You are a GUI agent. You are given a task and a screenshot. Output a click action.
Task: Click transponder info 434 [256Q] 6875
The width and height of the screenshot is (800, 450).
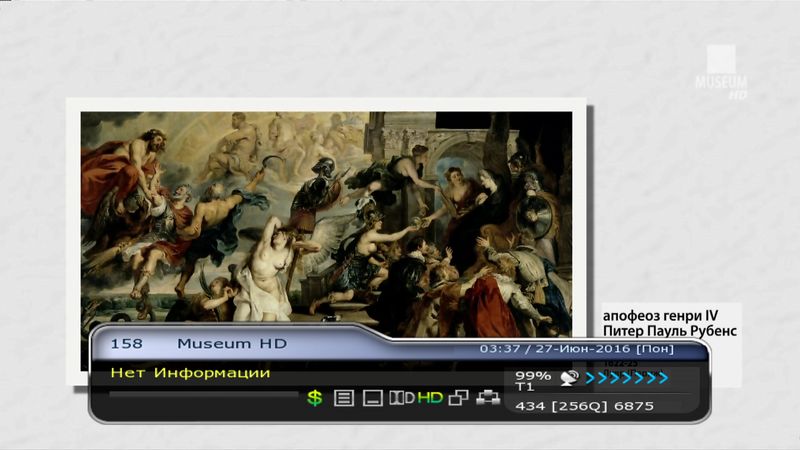pyautogui.click(x=584, y=406)
